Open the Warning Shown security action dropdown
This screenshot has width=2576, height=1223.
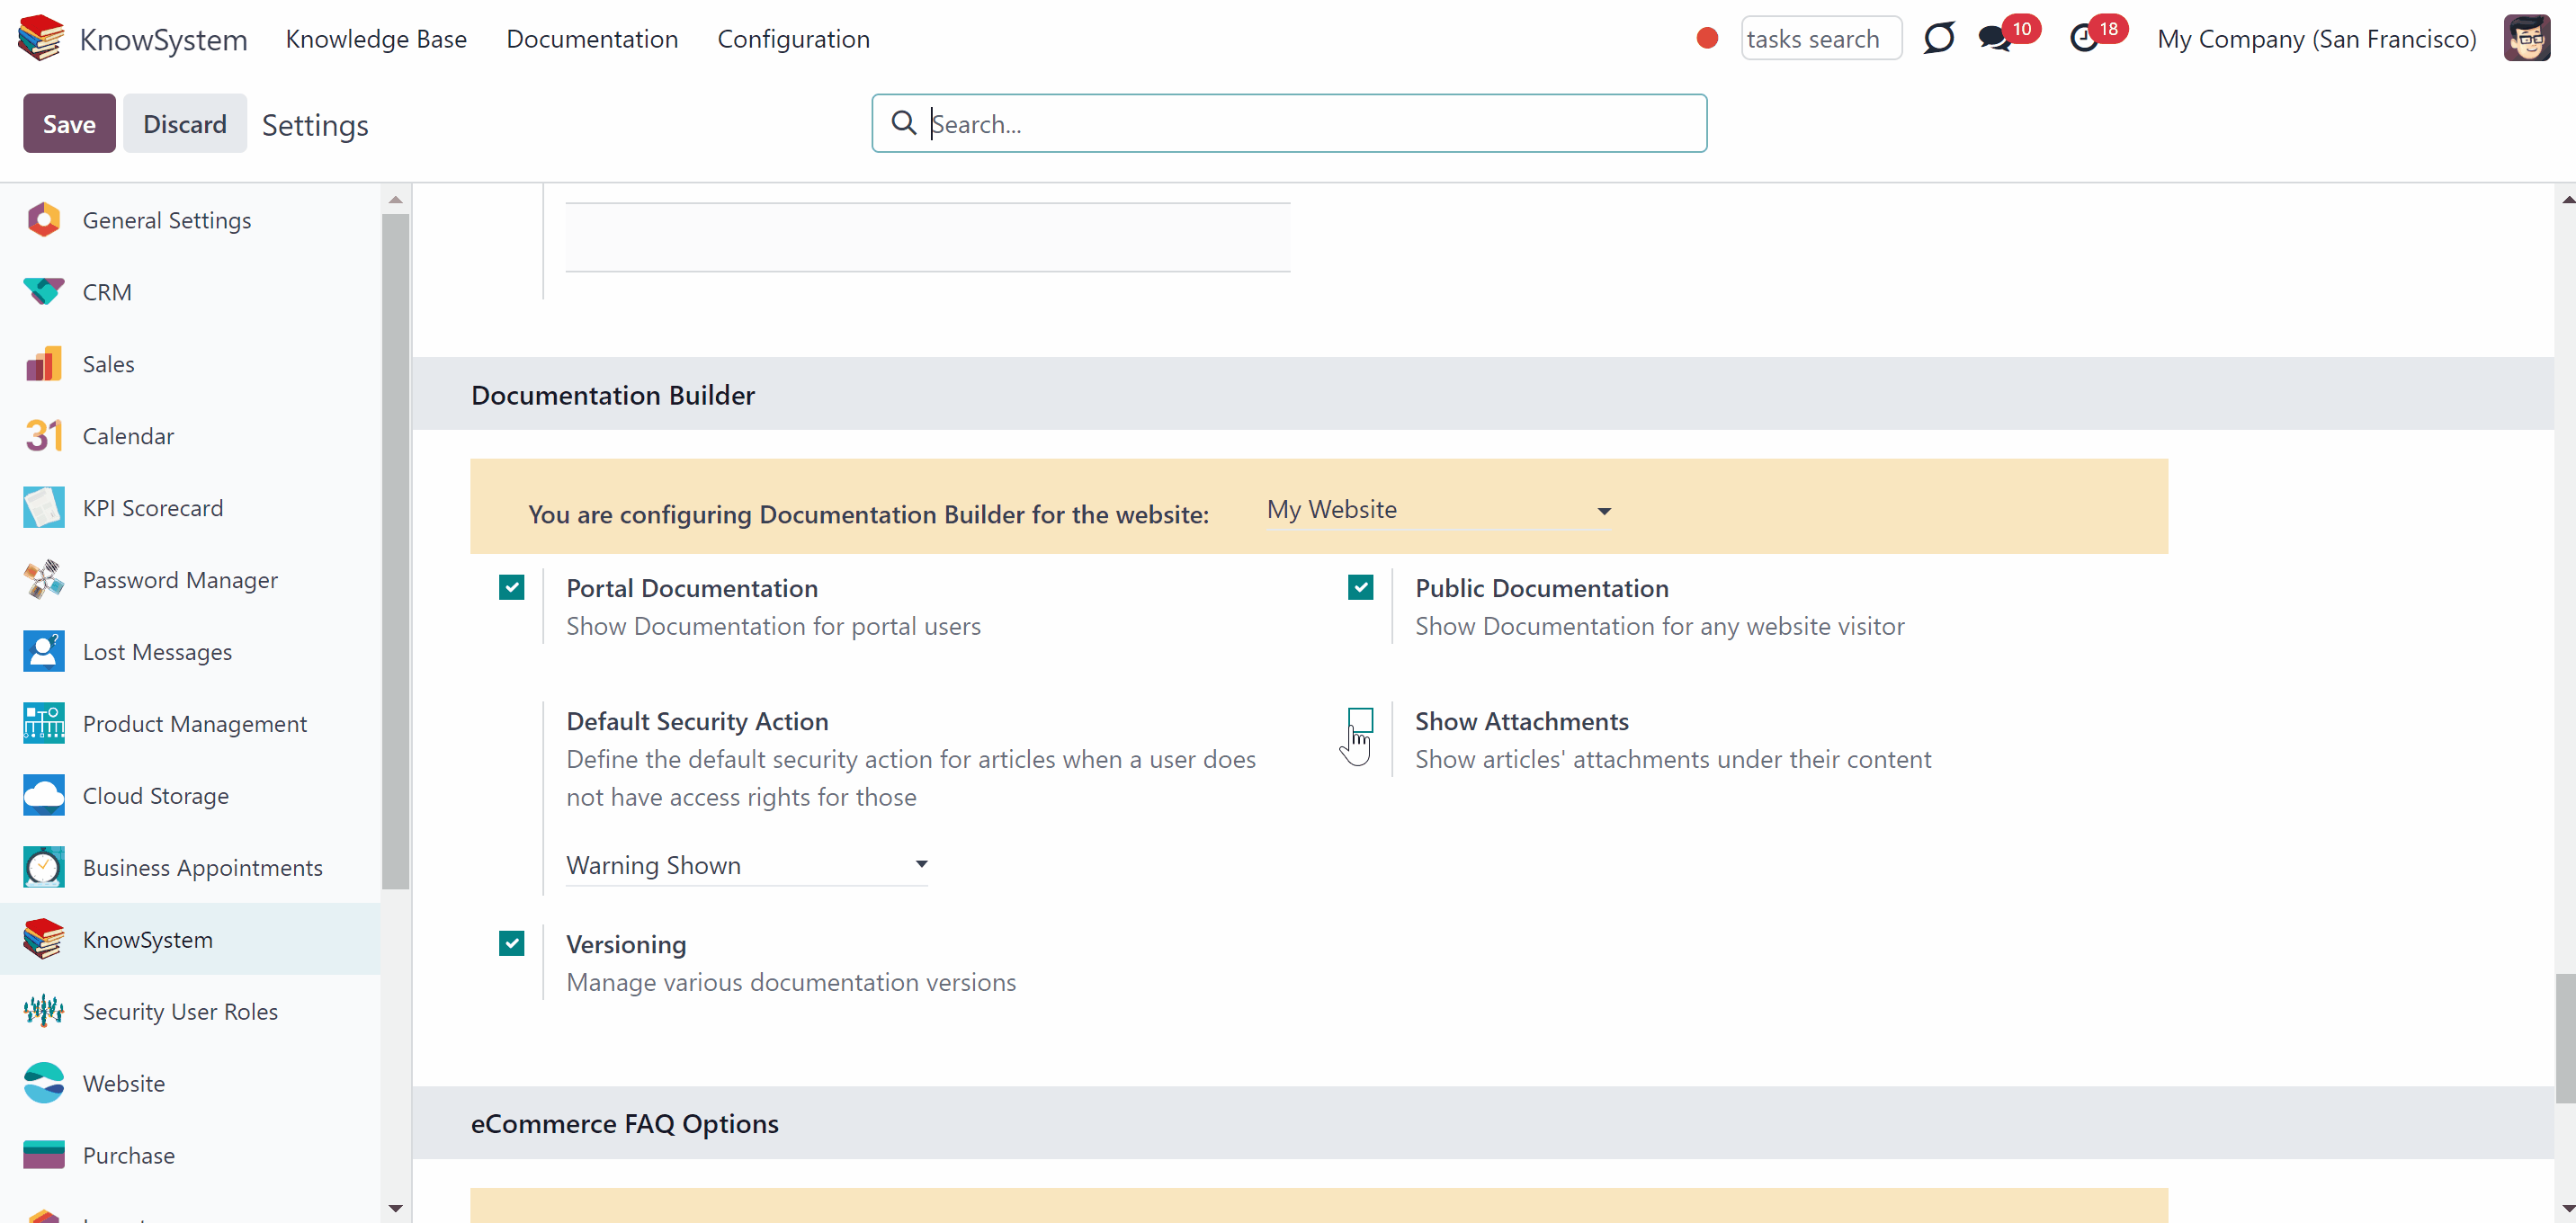[x=747, y=865]
